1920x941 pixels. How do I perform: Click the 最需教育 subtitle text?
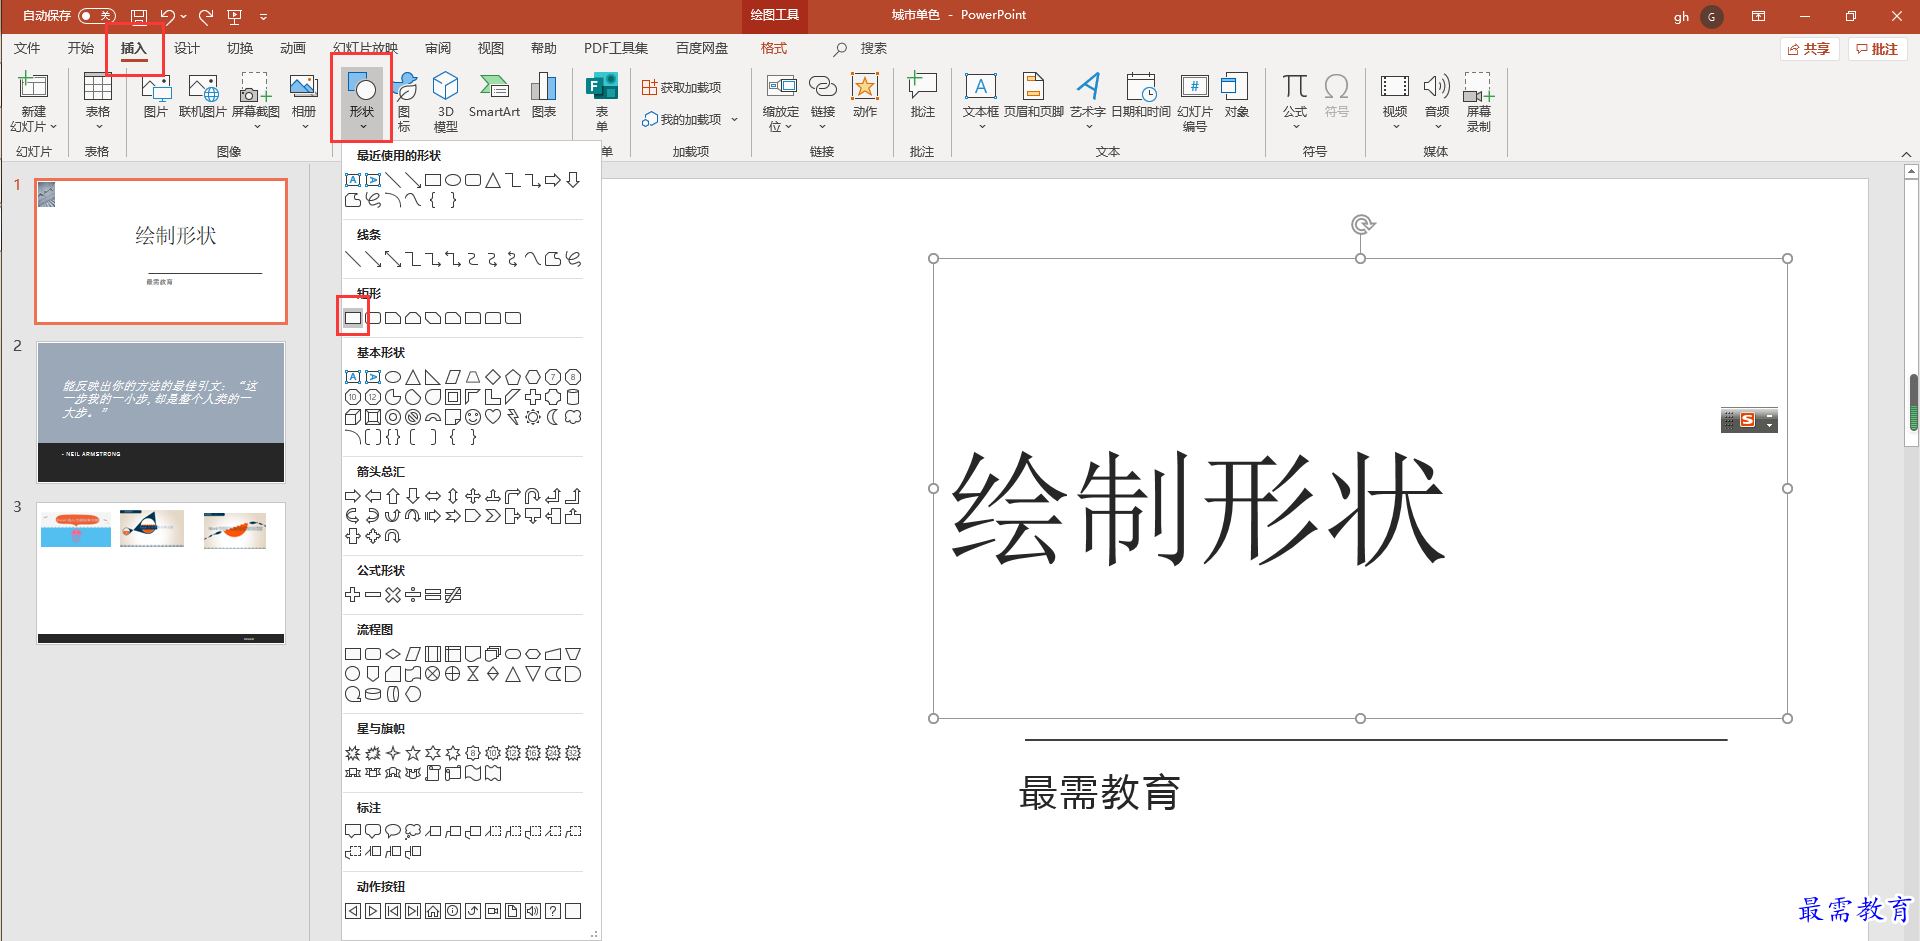coord(1099,793)
